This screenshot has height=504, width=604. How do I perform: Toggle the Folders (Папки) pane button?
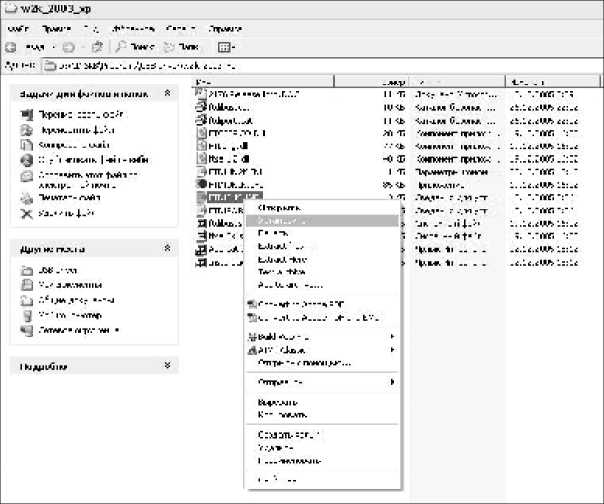[x=178, y=47]
